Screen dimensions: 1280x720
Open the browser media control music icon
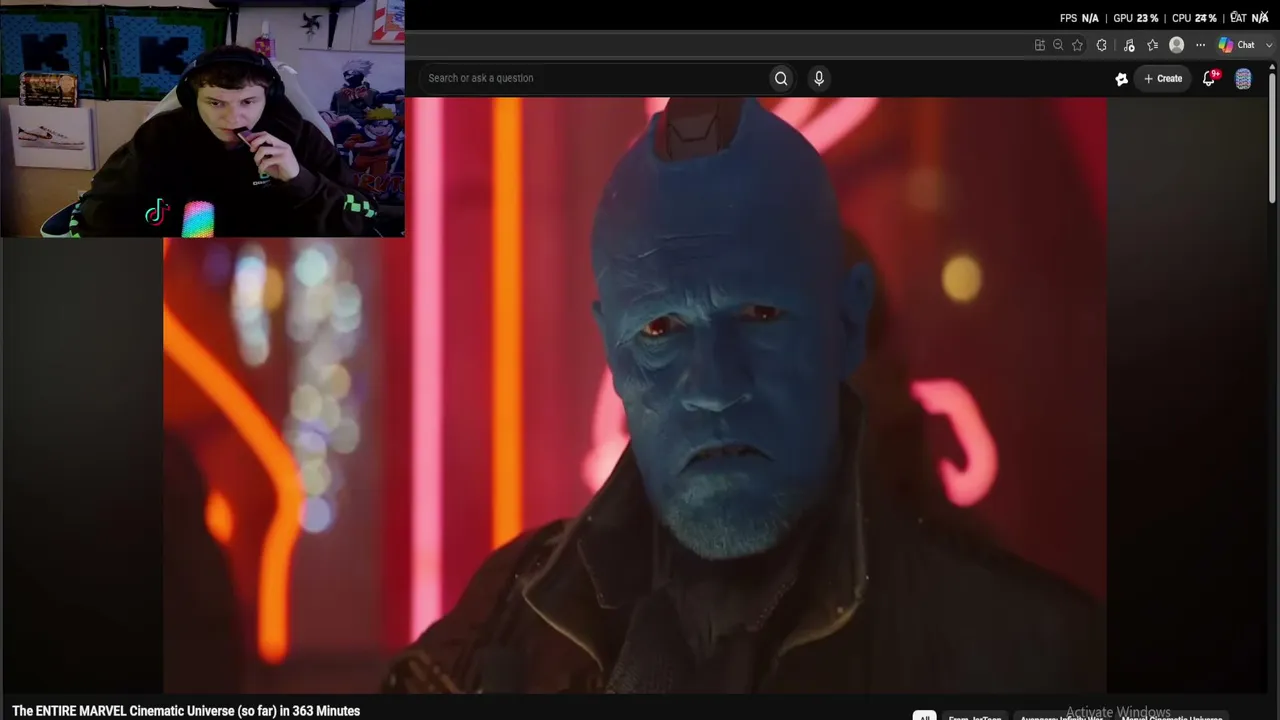click(1129, 45)
